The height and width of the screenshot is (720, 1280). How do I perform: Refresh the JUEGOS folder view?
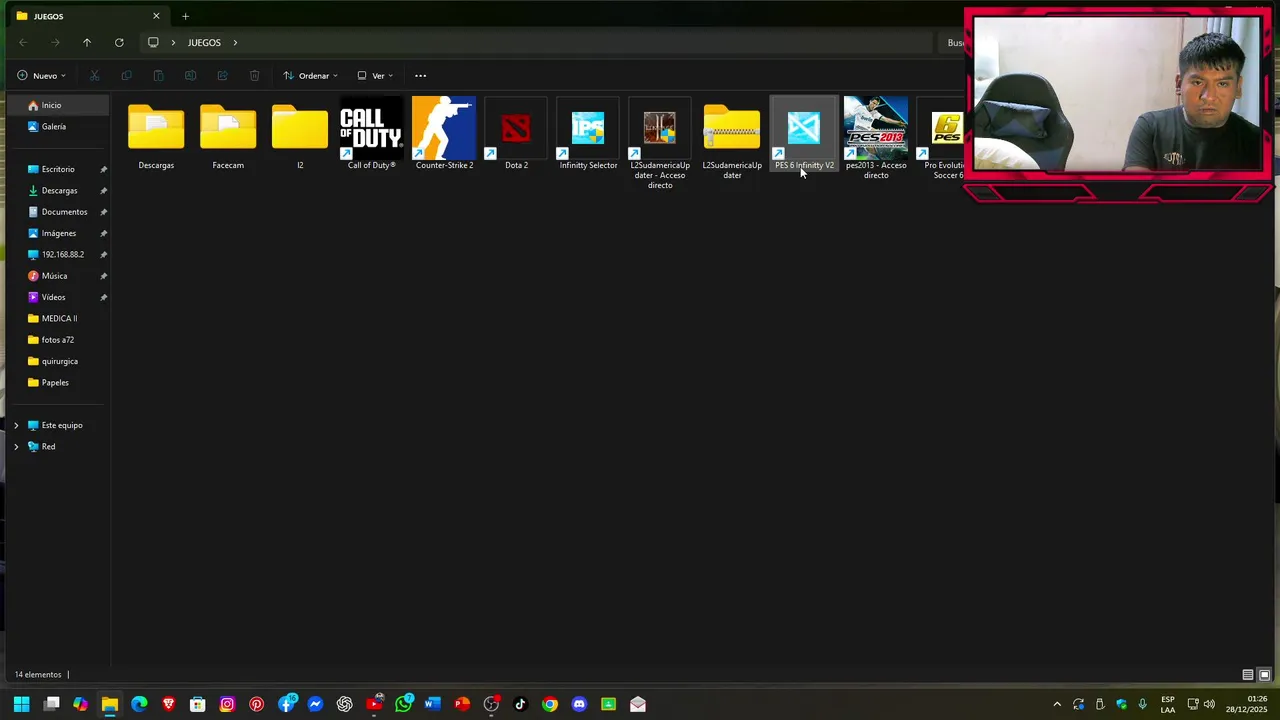tap(119, 42)
